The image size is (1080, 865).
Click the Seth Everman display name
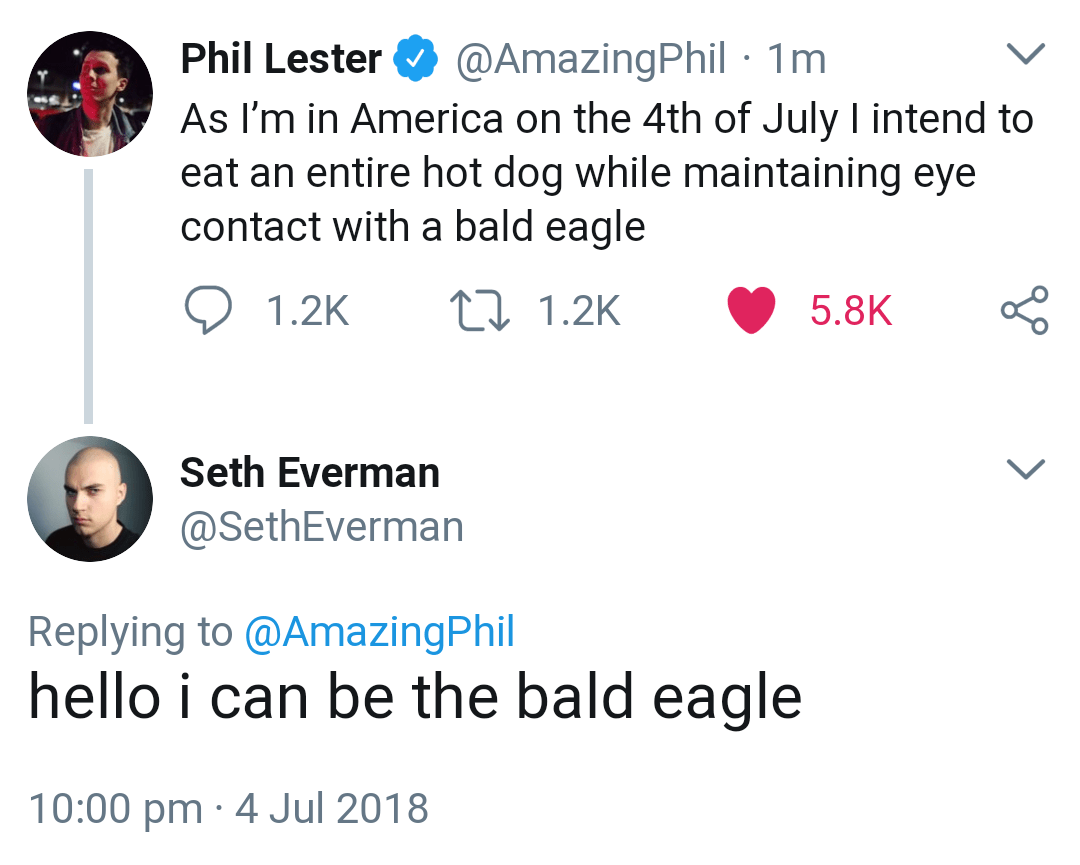click(x=309, y=473)
